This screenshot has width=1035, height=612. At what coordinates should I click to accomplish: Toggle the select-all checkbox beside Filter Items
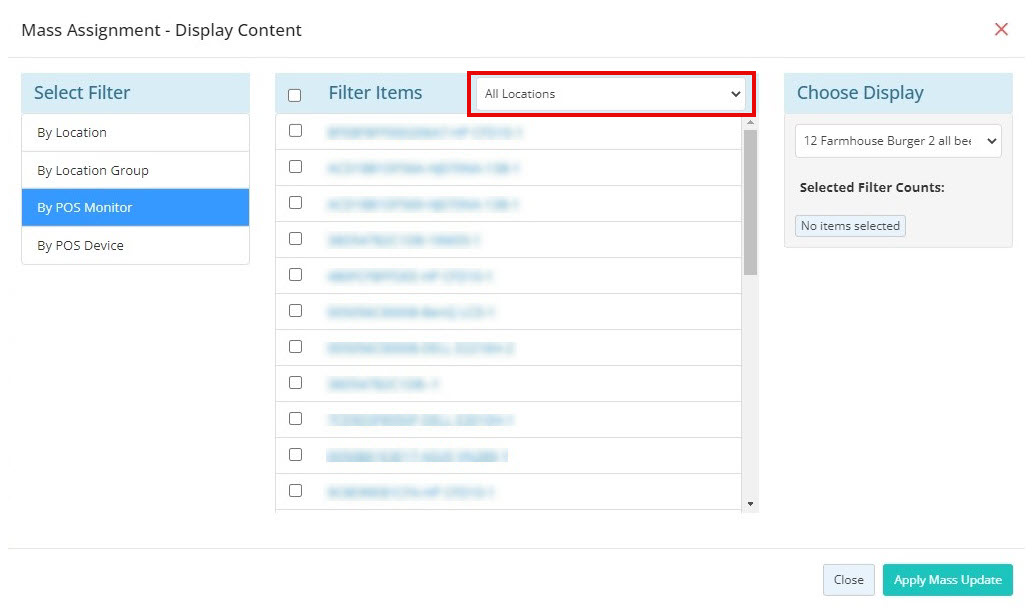click(x=294, y=95)
